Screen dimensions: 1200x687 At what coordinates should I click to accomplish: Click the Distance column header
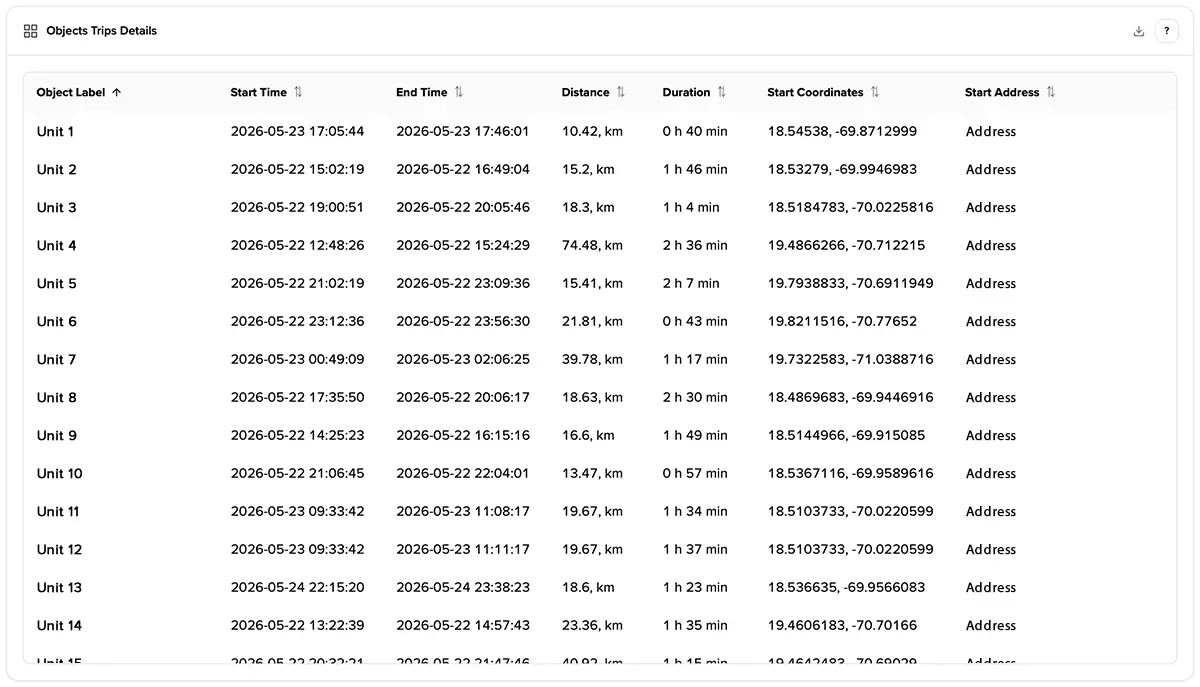tap(586, 92)
